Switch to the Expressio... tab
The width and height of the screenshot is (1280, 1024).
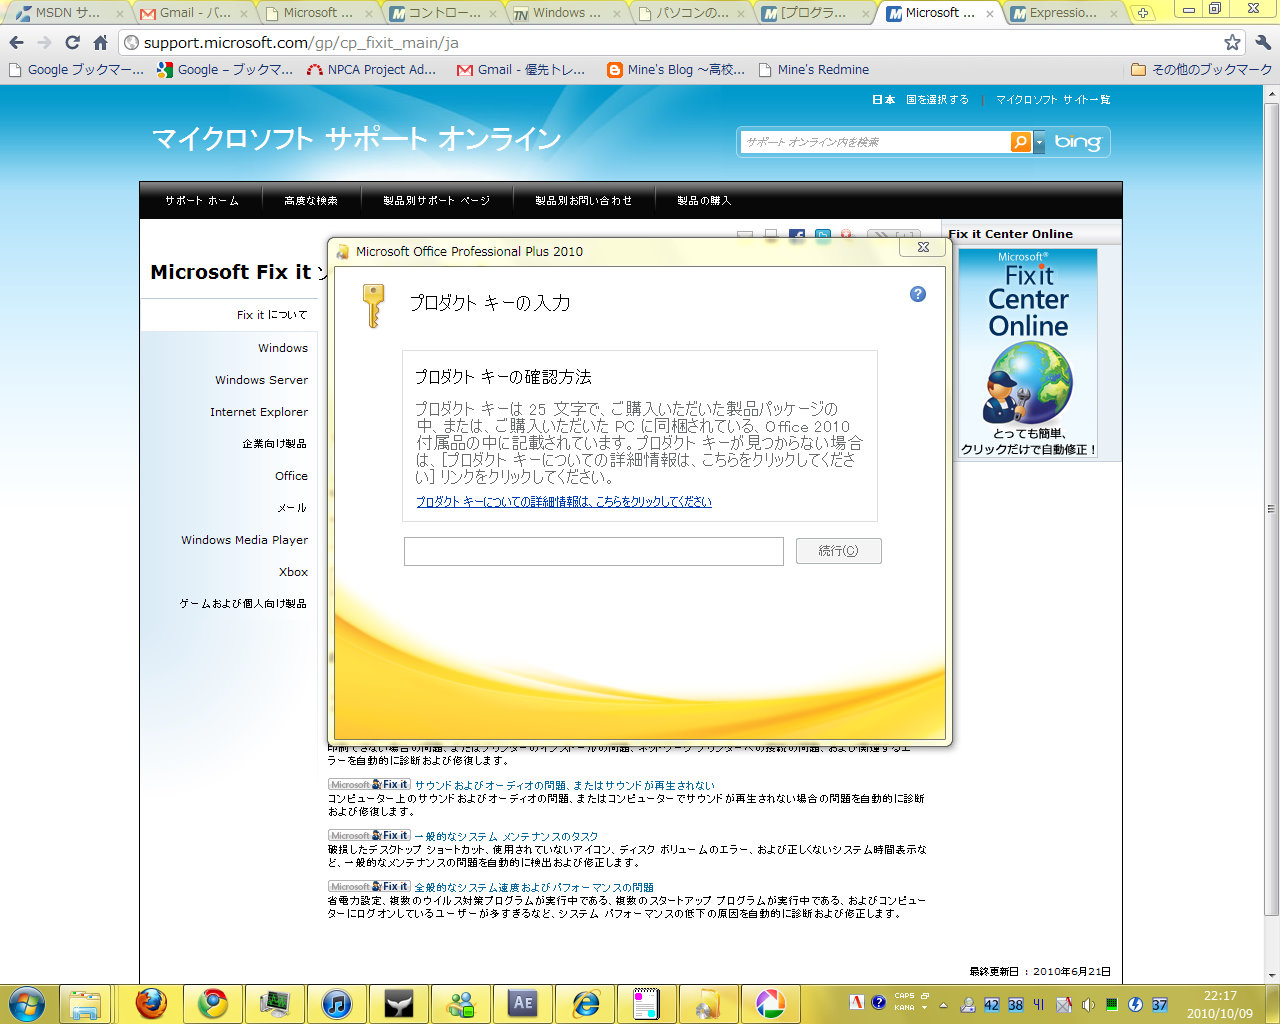1062,13
